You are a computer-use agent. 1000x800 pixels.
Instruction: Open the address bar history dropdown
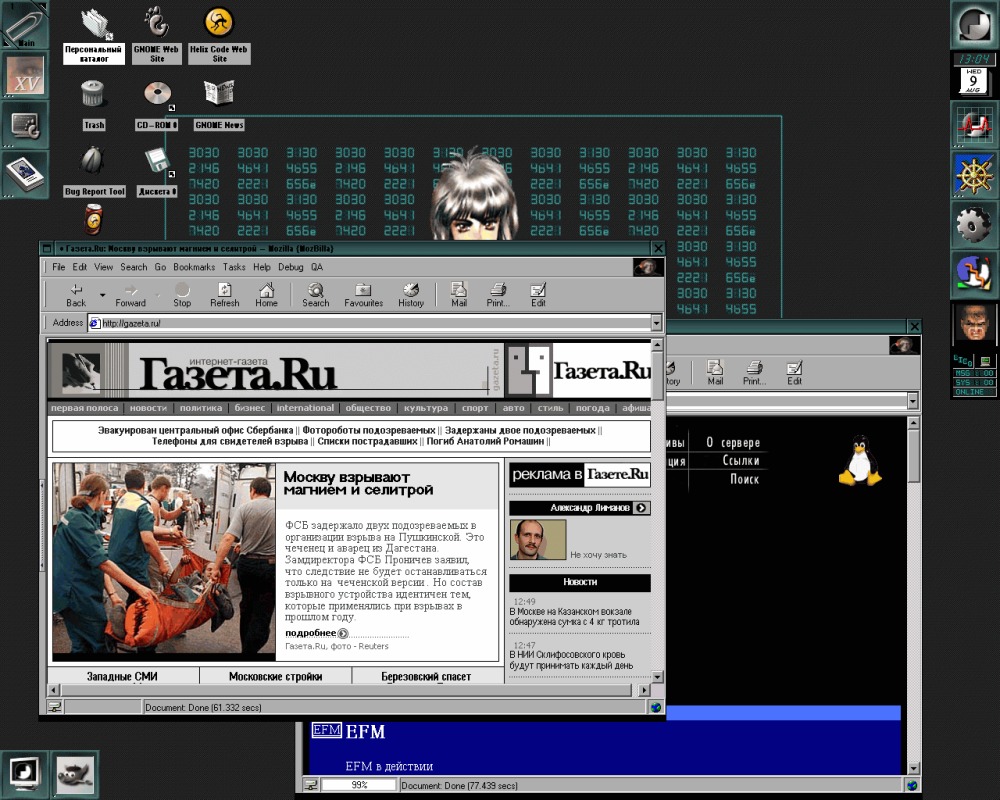point(656,323)
